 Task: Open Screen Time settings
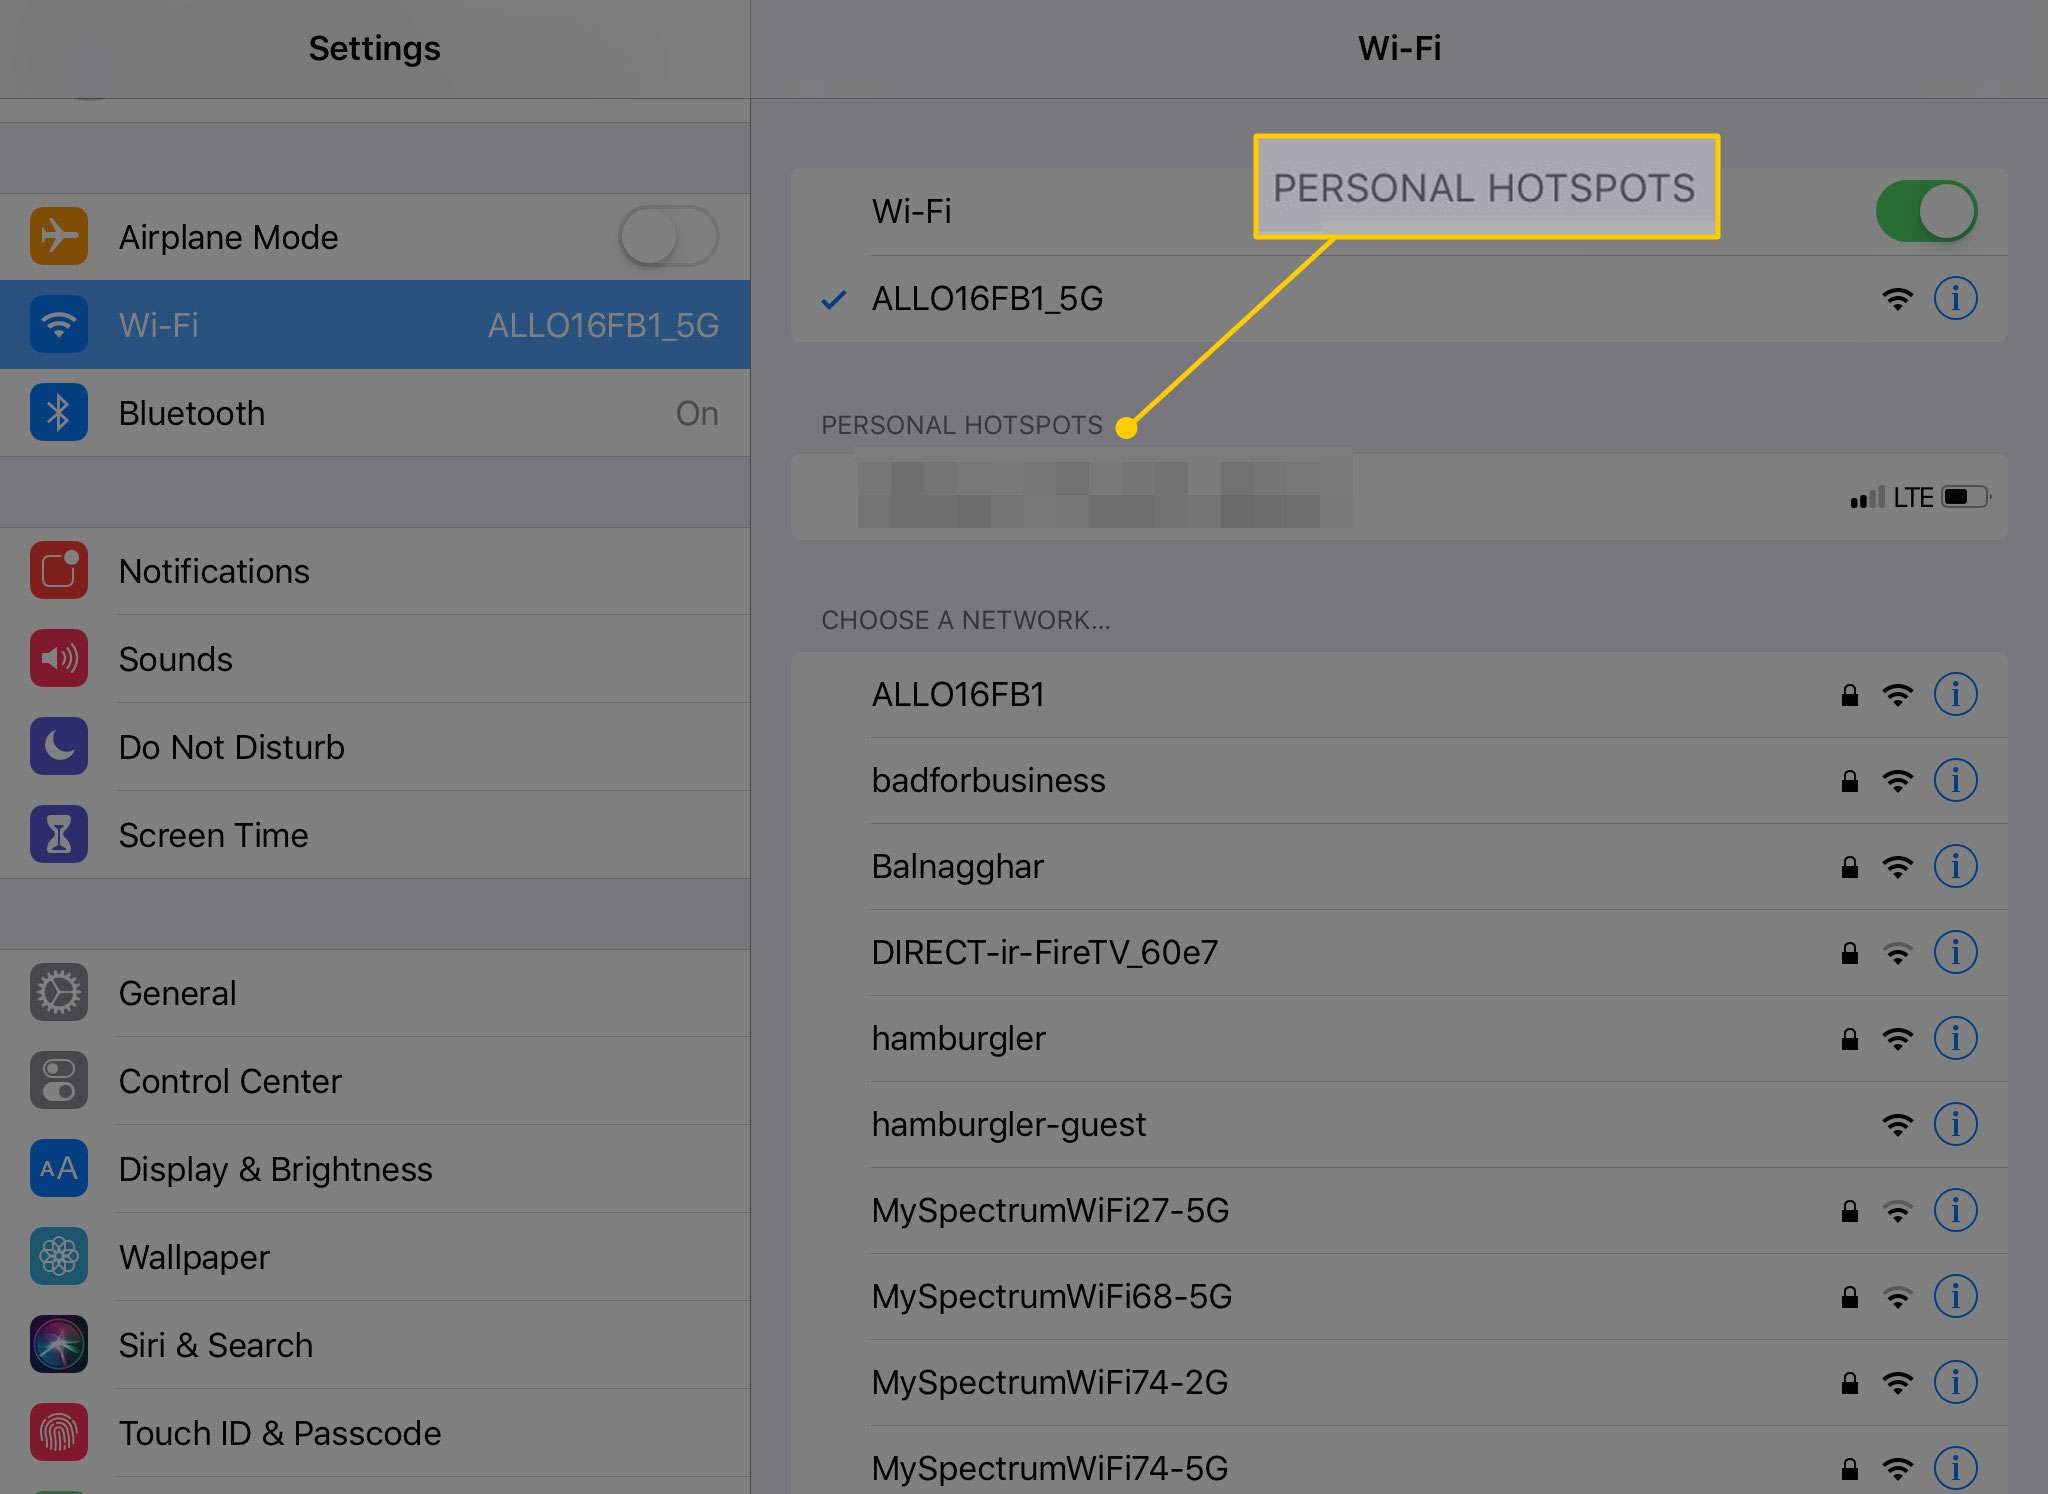(374, 833)
